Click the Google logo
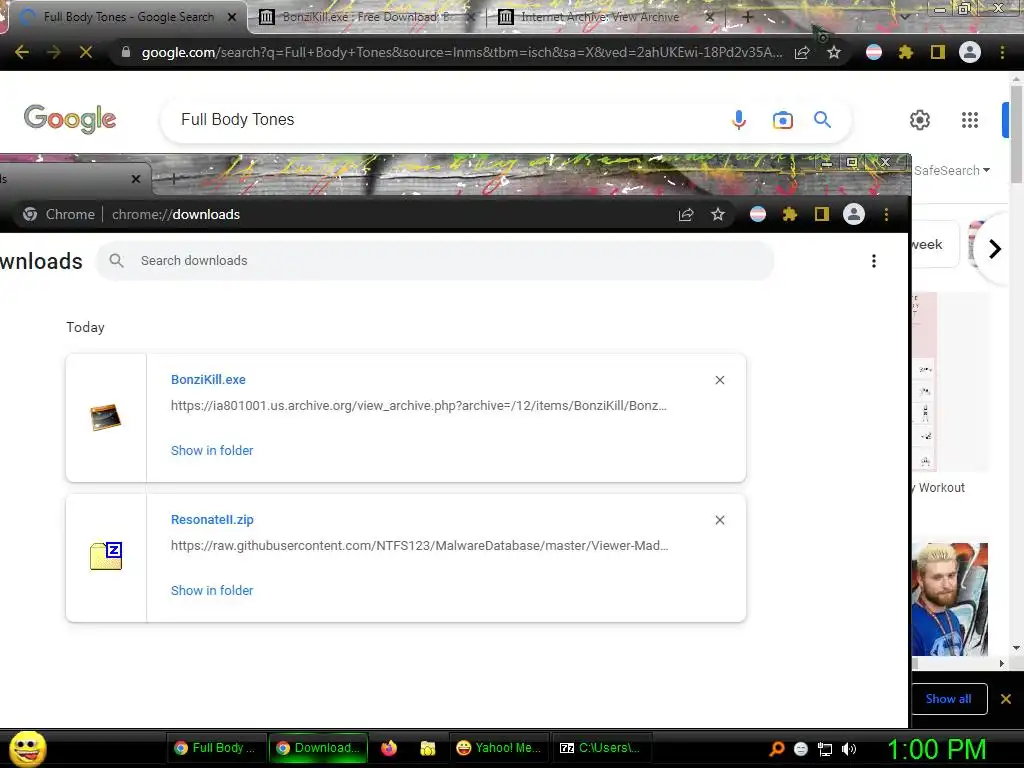This screenshot has width=1024, height=768. click(x=70, y=119)
